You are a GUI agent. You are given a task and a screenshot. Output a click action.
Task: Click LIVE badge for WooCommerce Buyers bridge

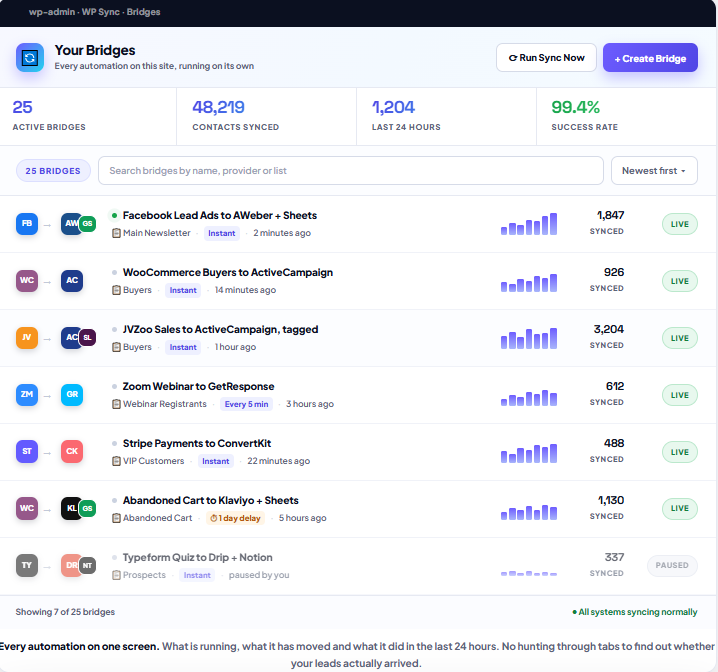point(680,281)
